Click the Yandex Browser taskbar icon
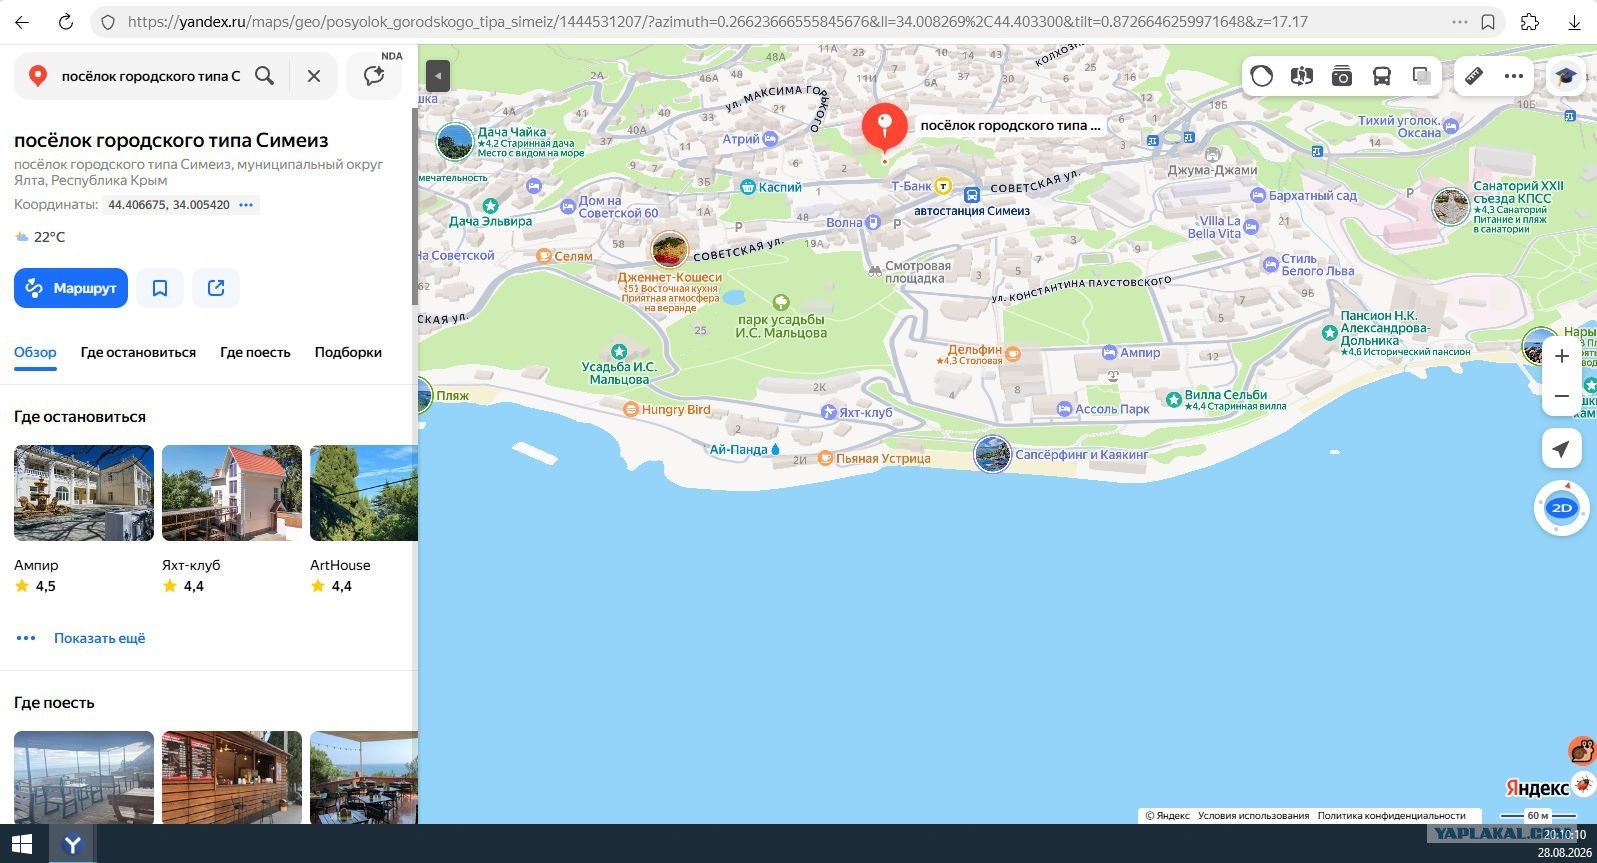1597x863 pixels. [x=72, y=844]
